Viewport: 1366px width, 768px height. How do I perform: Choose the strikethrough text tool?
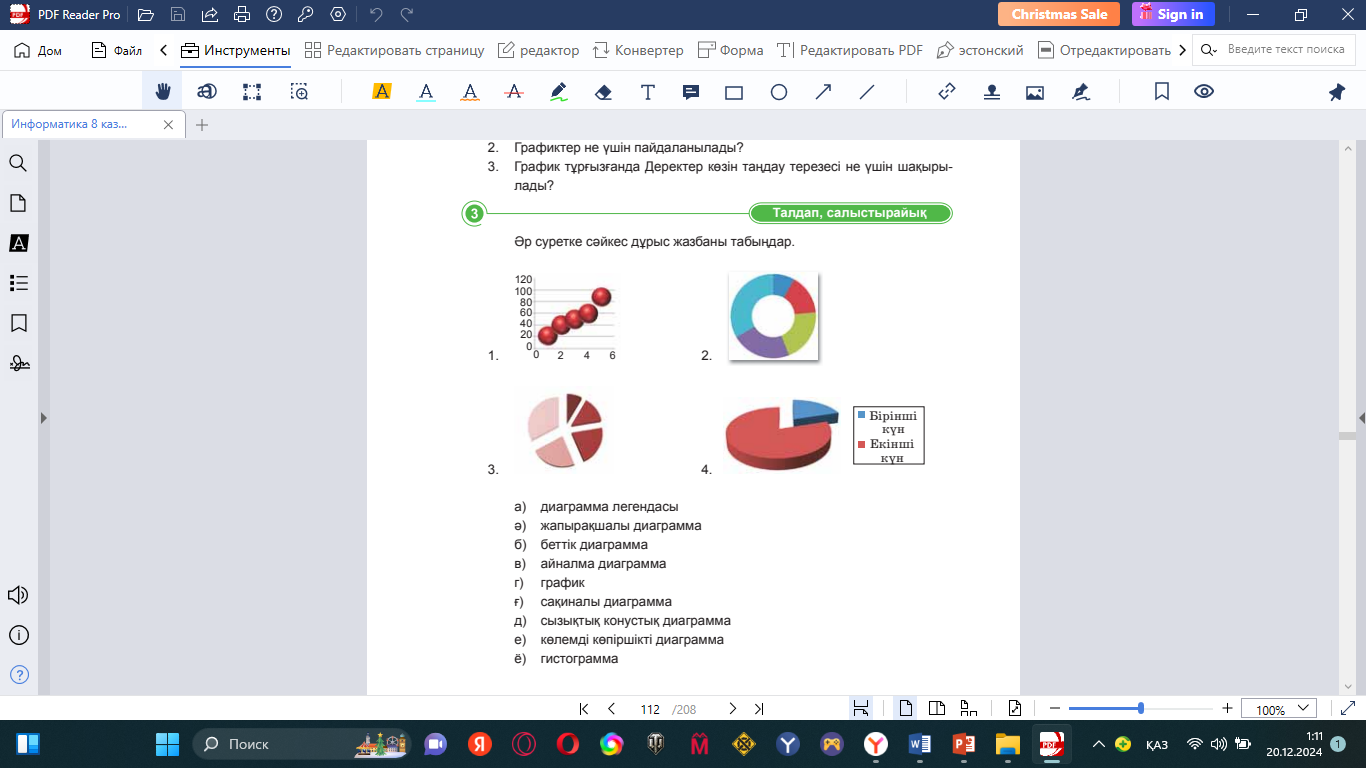click(x=515, y=92)
